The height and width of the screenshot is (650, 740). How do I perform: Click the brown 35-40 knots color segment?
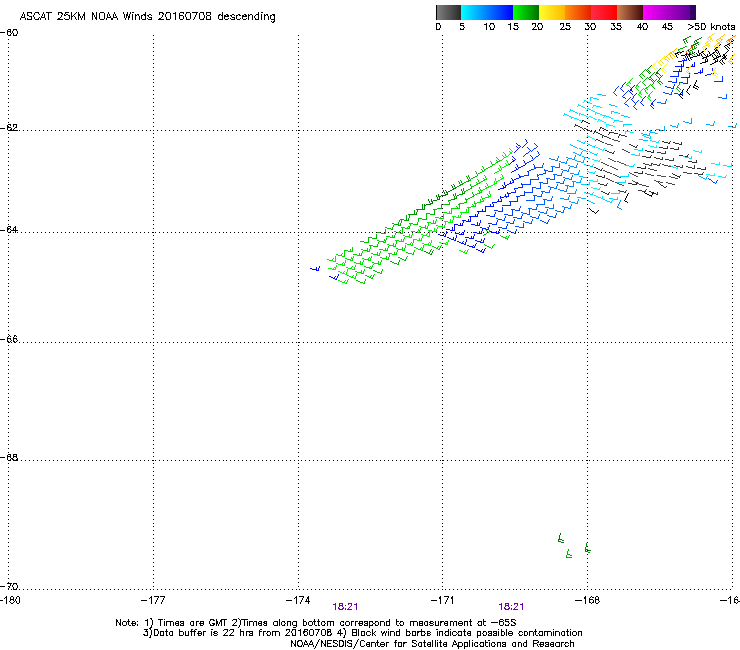pyautogui.click(x=630, y=12)
